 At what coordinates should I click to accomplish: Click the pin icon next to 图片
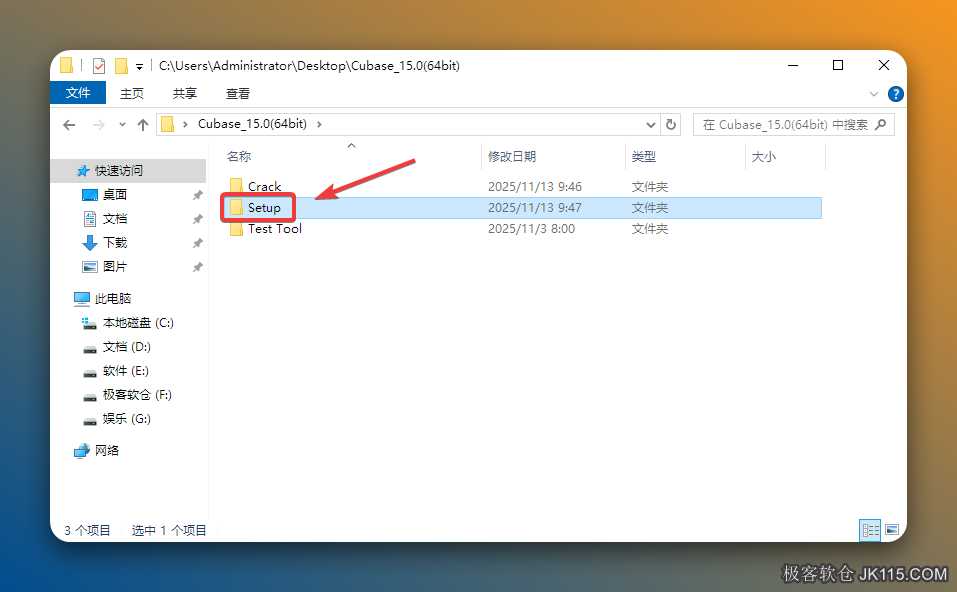pos(197,267)
